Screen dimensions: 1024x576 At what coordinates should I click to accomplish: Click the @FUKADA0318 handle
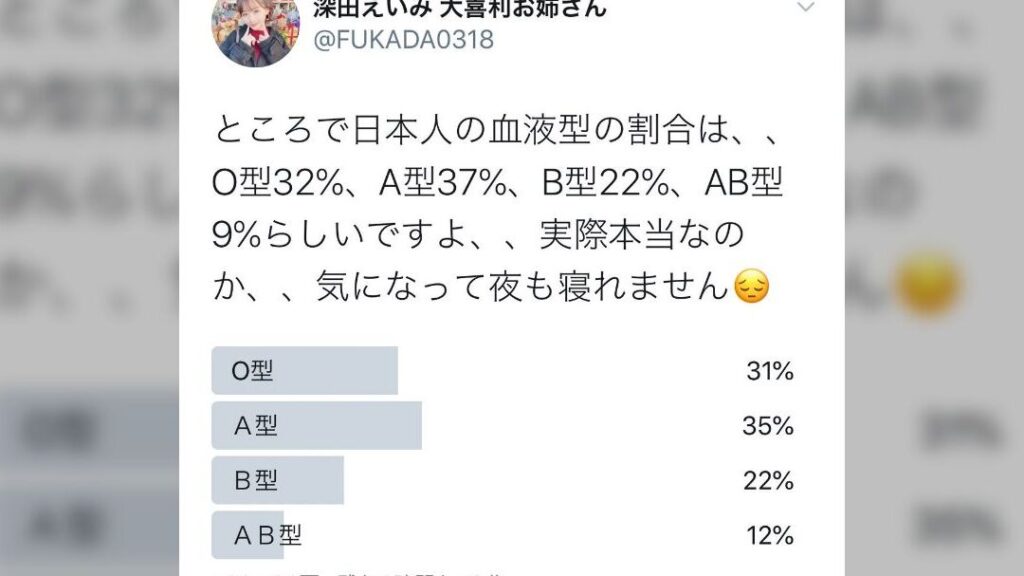[404, 42]
